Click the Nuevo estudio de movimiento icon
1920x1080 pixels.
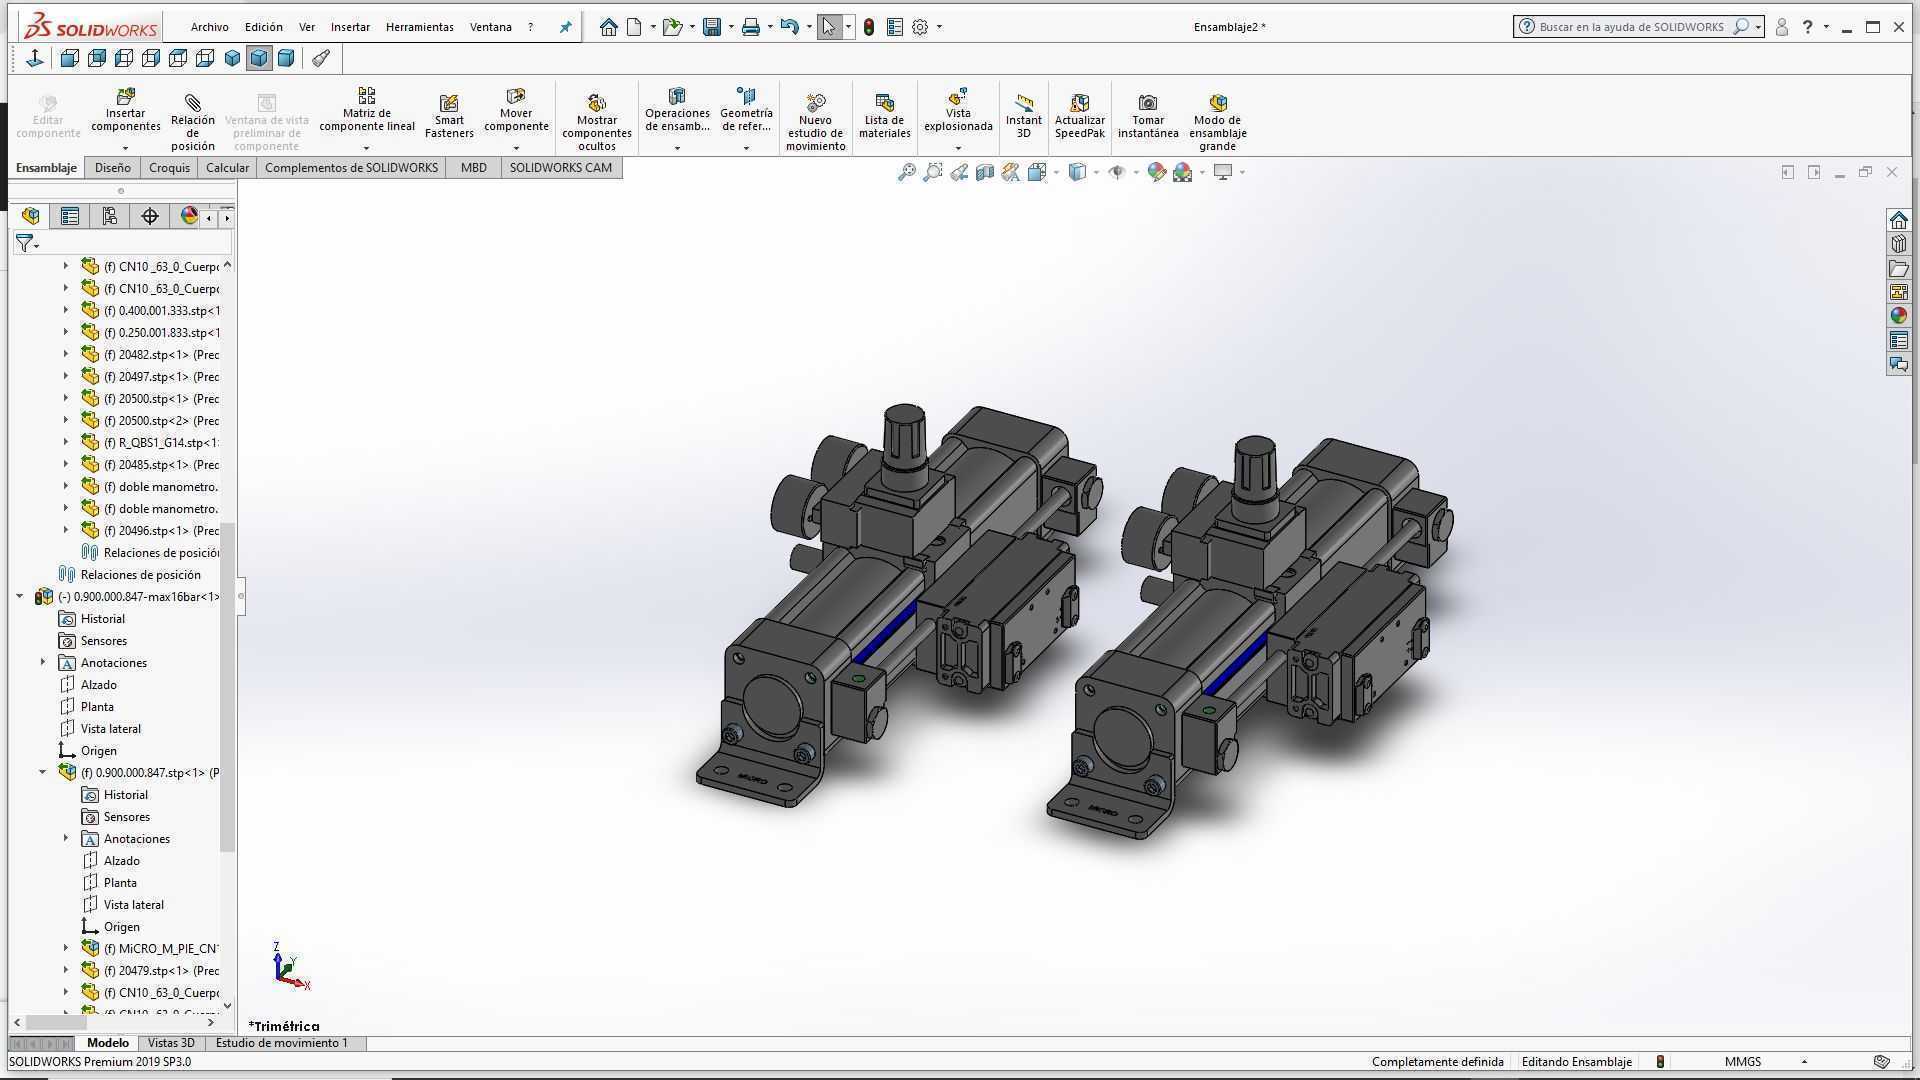(815, 102)
